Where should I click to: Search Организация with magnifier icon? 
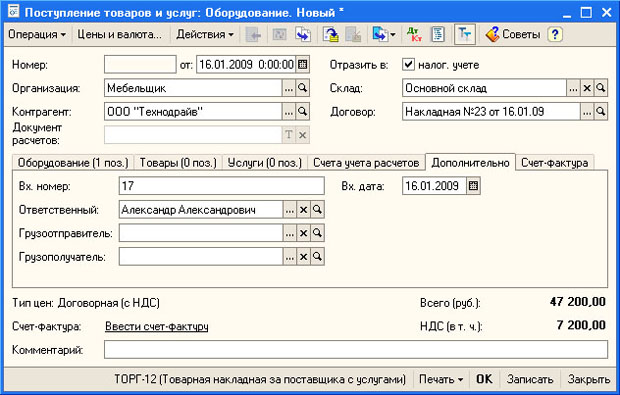pyautogui.click(x=302, y=88)
